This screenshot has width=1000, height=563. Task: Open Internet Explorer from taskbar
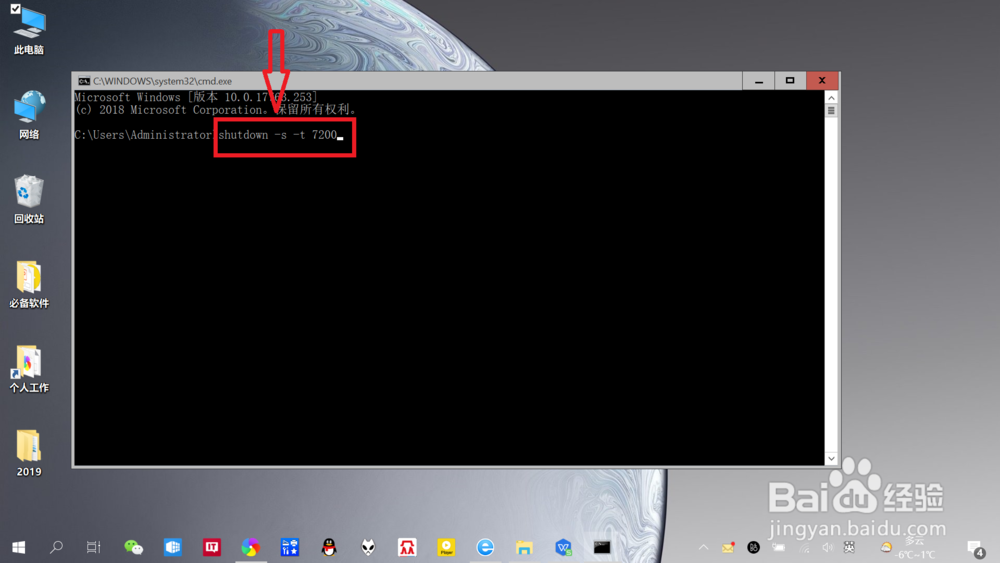(485, 547)
